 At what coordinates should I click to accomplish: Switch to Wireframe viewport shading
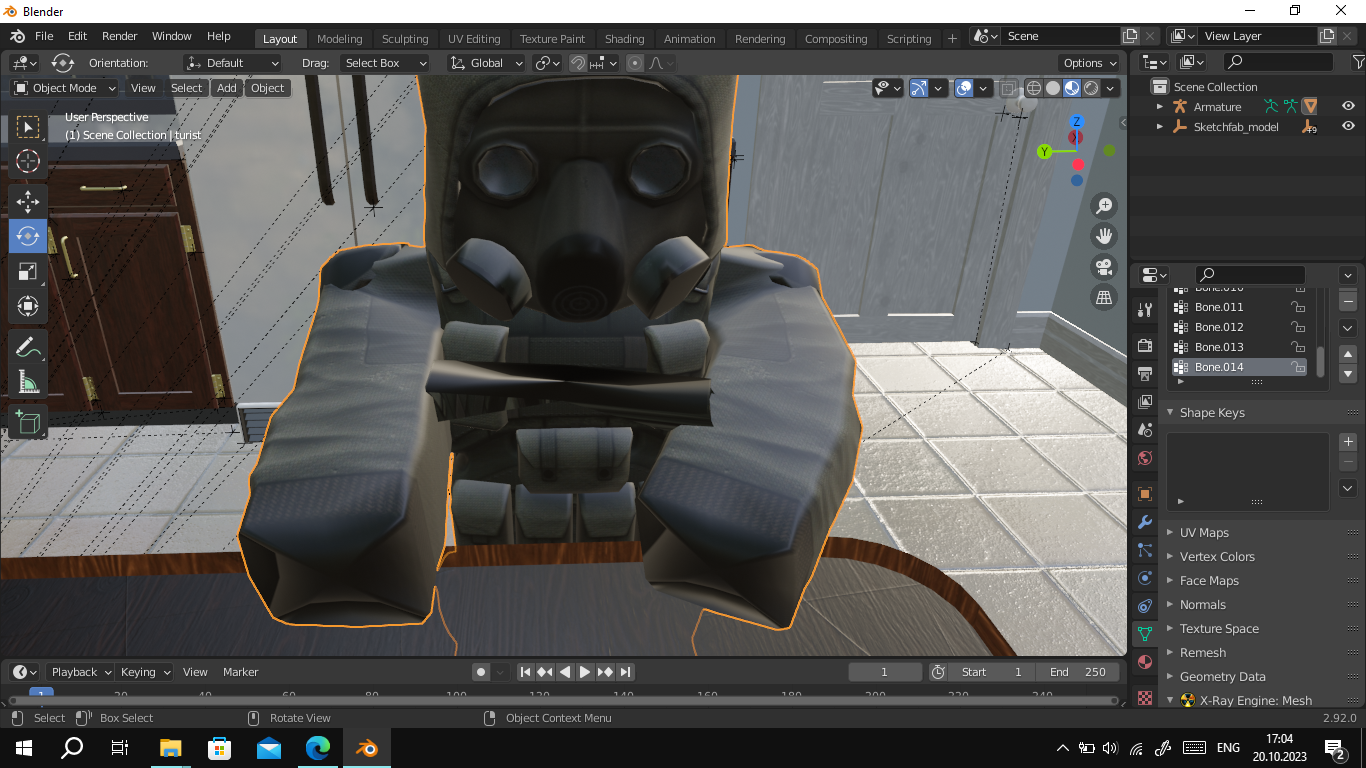(x=1034, y=88)
